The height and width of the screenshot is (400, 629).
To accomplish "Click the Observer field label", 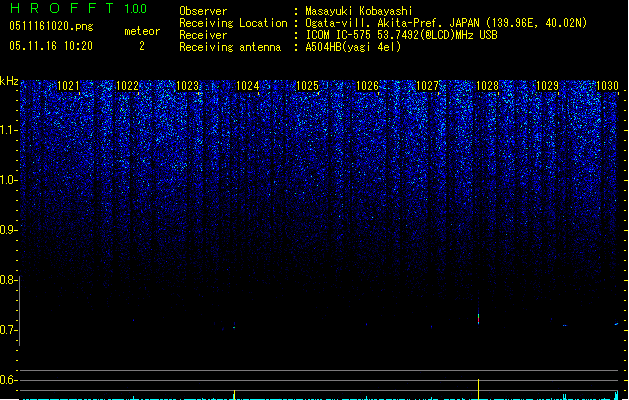I will click(203, 11).
